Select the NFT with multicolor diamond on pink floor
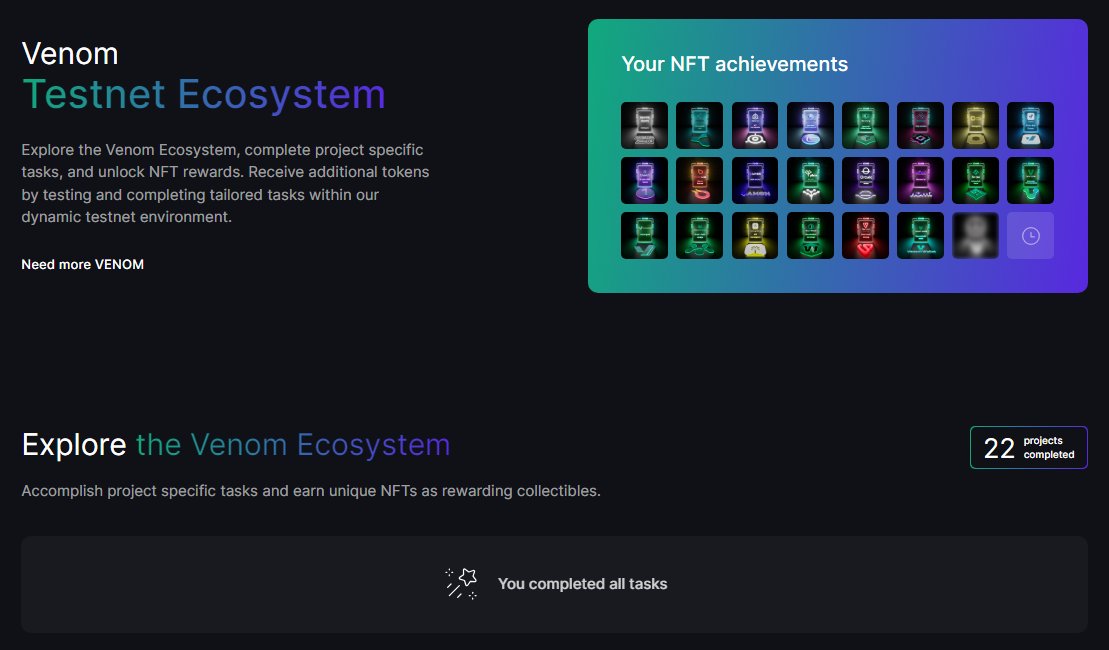Image resolution: width=1109 pixels, height=650 pixels. [920, 125]
